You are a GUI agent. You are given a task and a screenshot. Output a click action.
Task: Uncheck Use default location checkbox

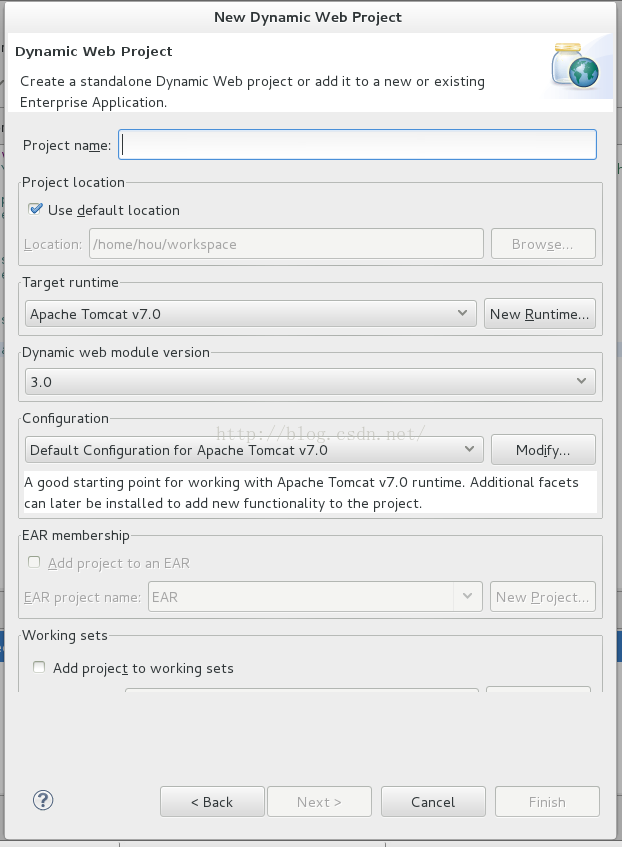[x=36, y=209]
